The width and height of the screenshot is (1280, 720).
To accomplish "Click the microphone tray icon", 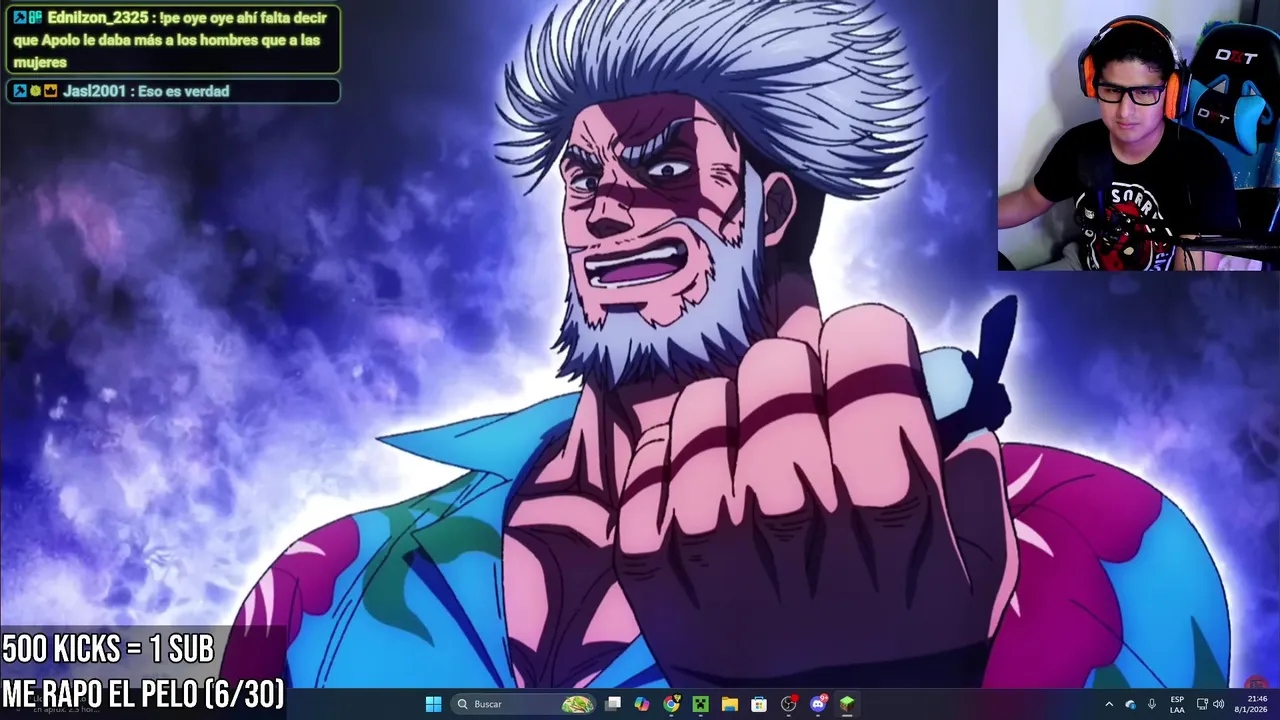I will click(1152, 704).
